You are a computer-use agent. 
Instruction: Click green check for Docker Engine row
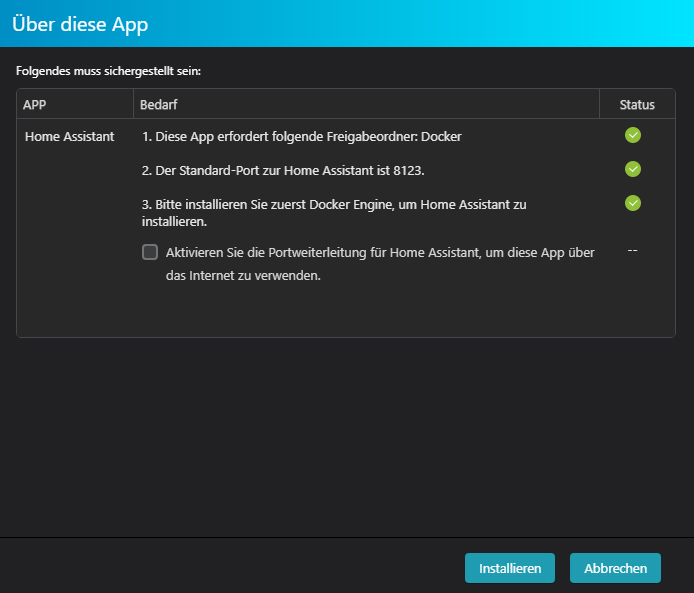coord(632,203)
